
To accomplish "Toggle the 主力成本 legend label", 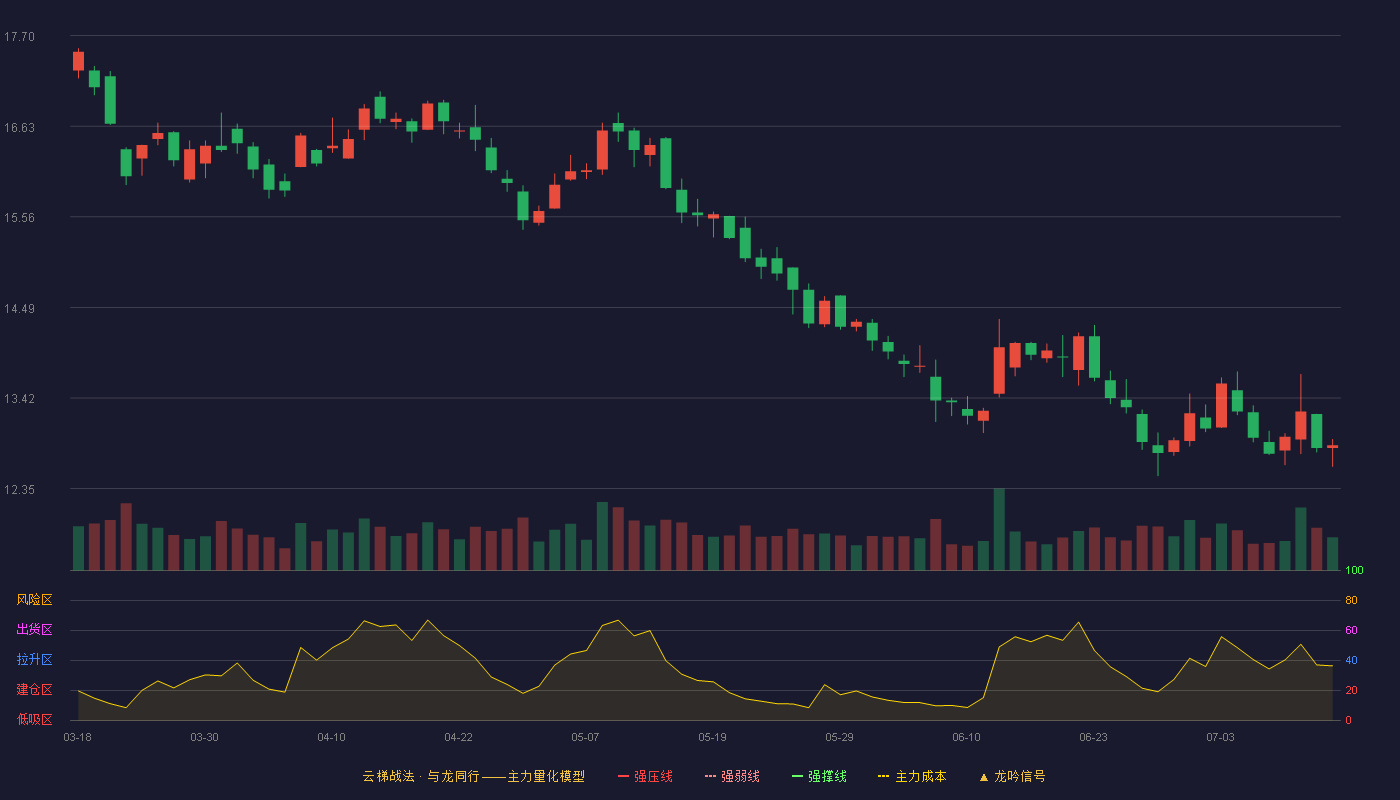I will click(x=920, y=776).
